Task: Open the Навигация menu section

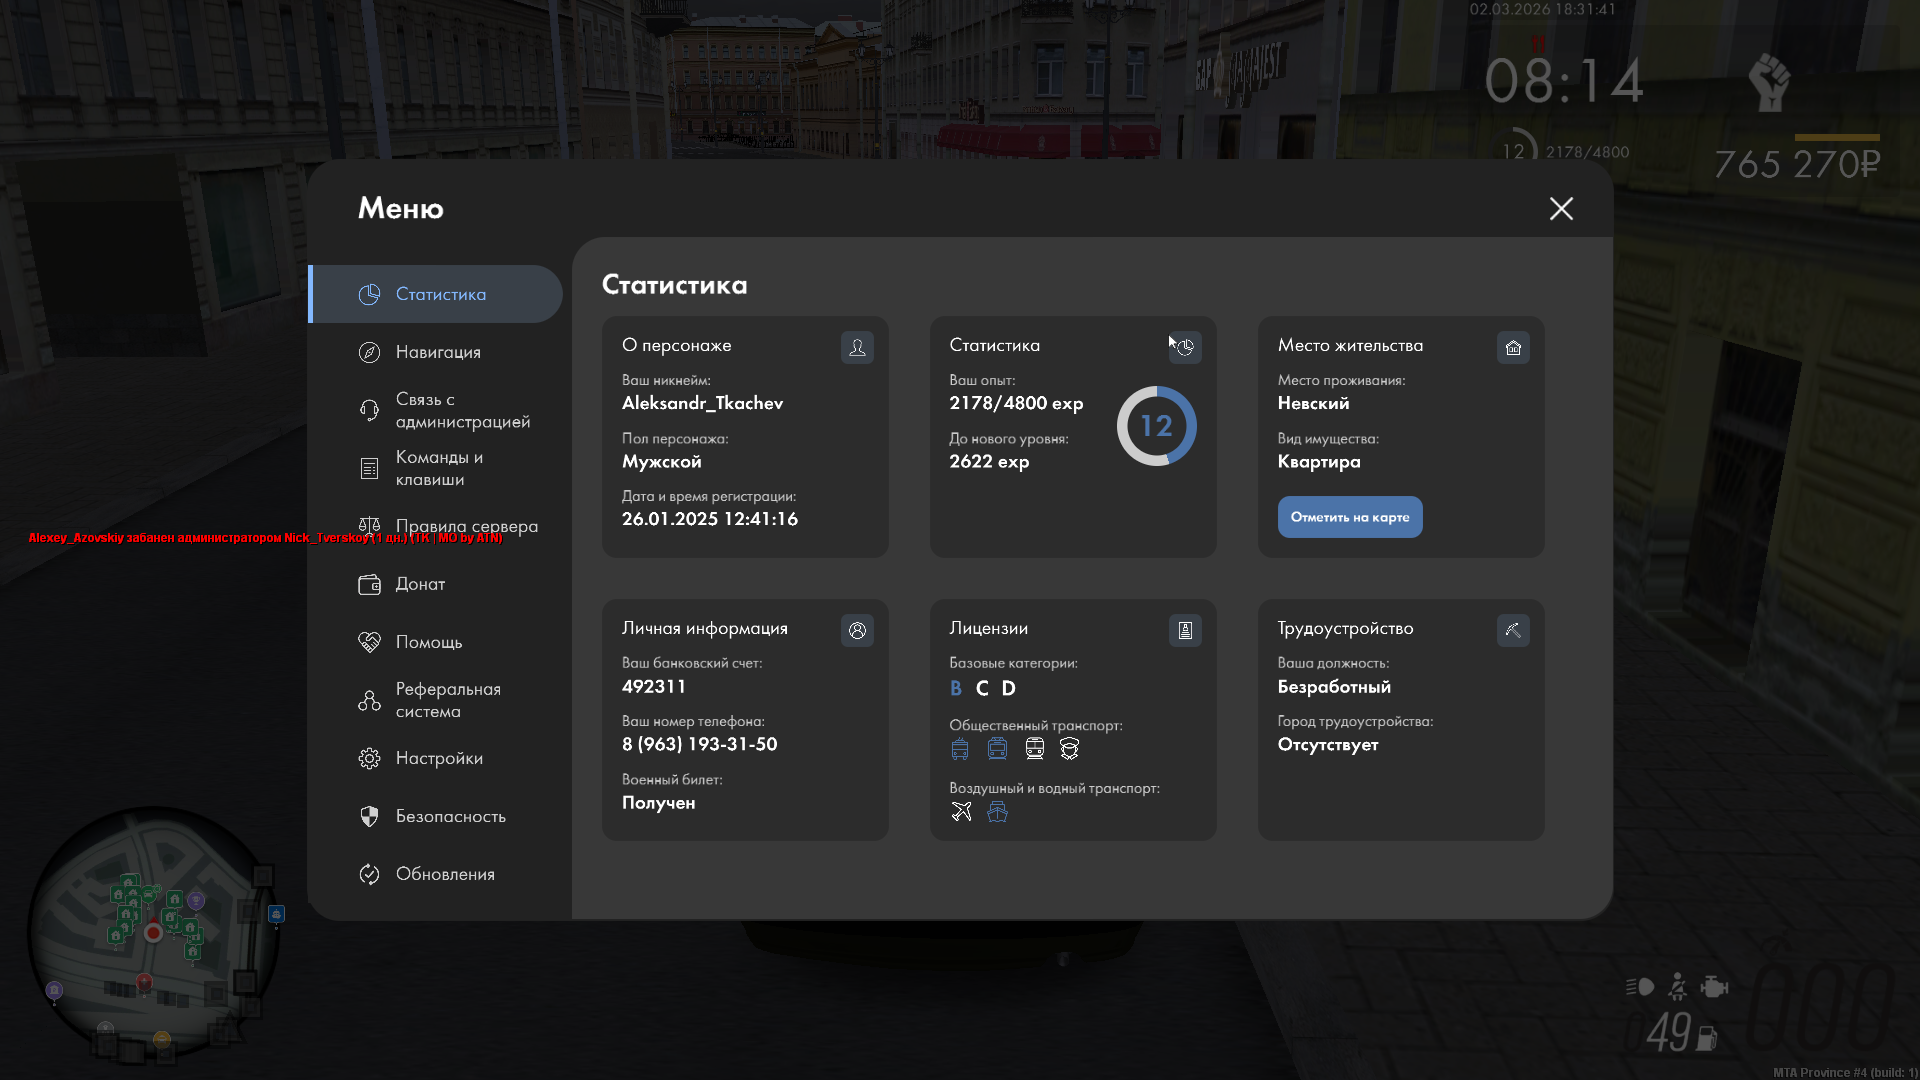Action: coord(437,352)
